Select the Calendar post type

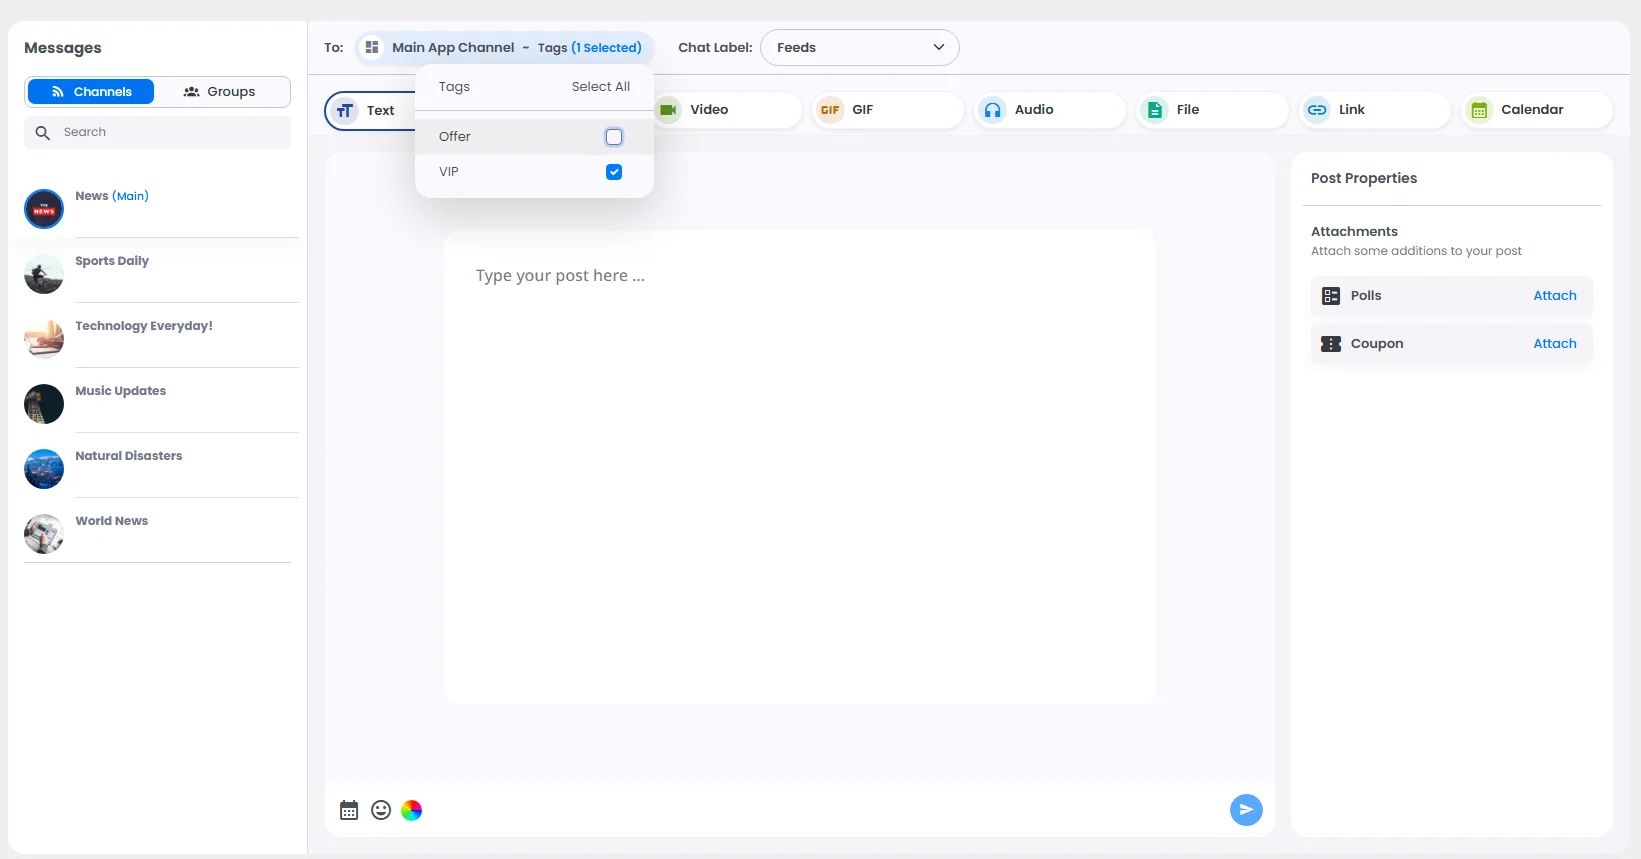(x=1537, y=110)
